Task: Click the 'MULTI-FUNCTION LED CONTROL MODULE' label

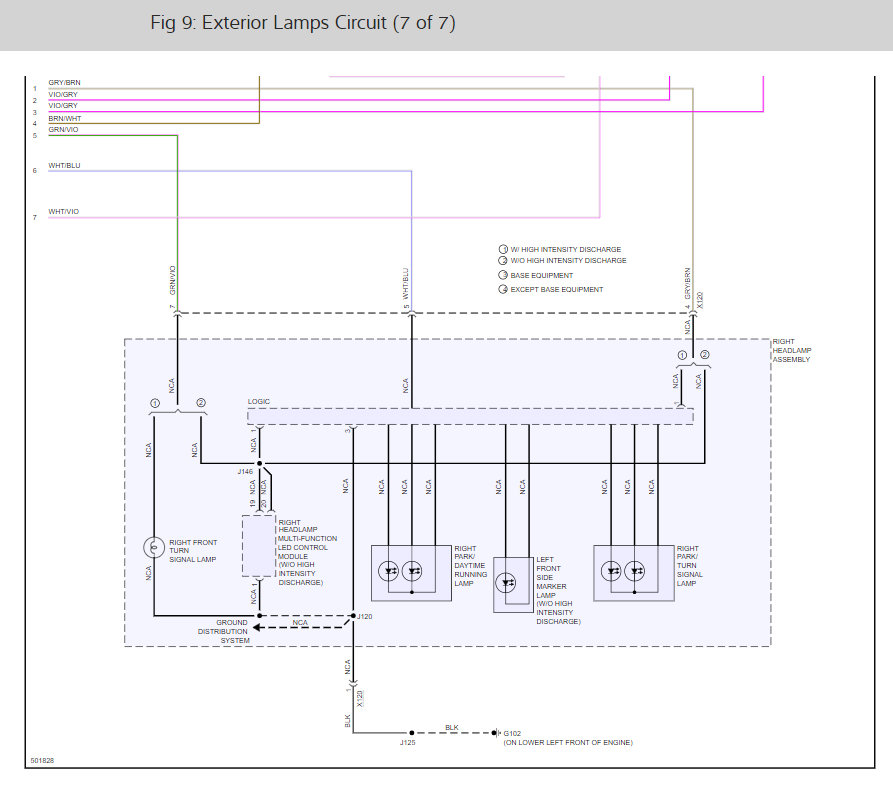Action: click(x=307, y=547)
